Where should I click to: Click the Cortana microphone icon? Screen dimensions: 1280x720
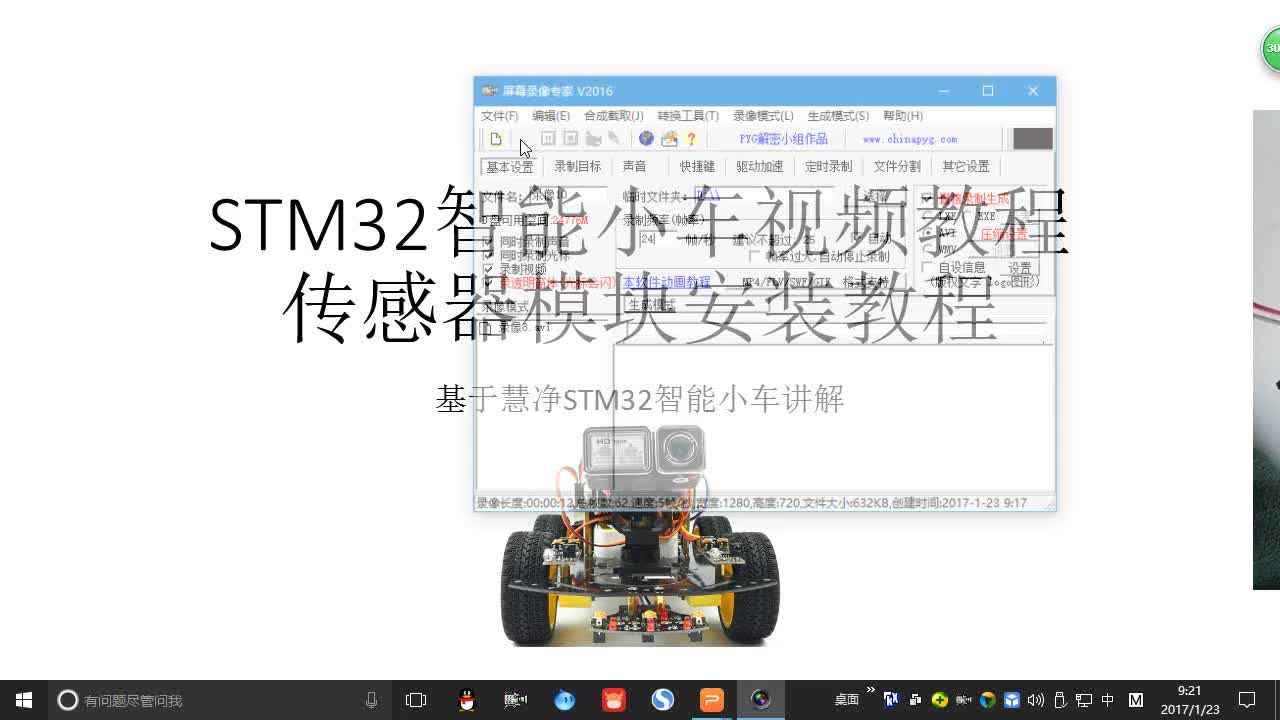(x=371, y=700)
